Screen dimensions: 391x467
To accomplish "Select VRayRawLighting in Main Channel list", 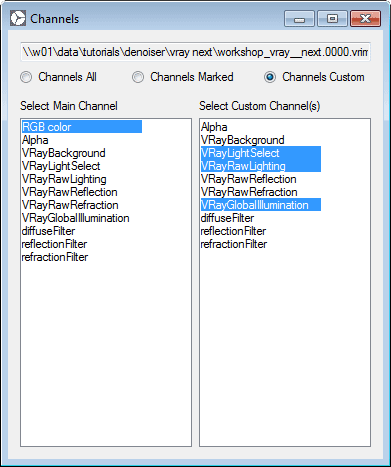I will click(x=64, y=179).
